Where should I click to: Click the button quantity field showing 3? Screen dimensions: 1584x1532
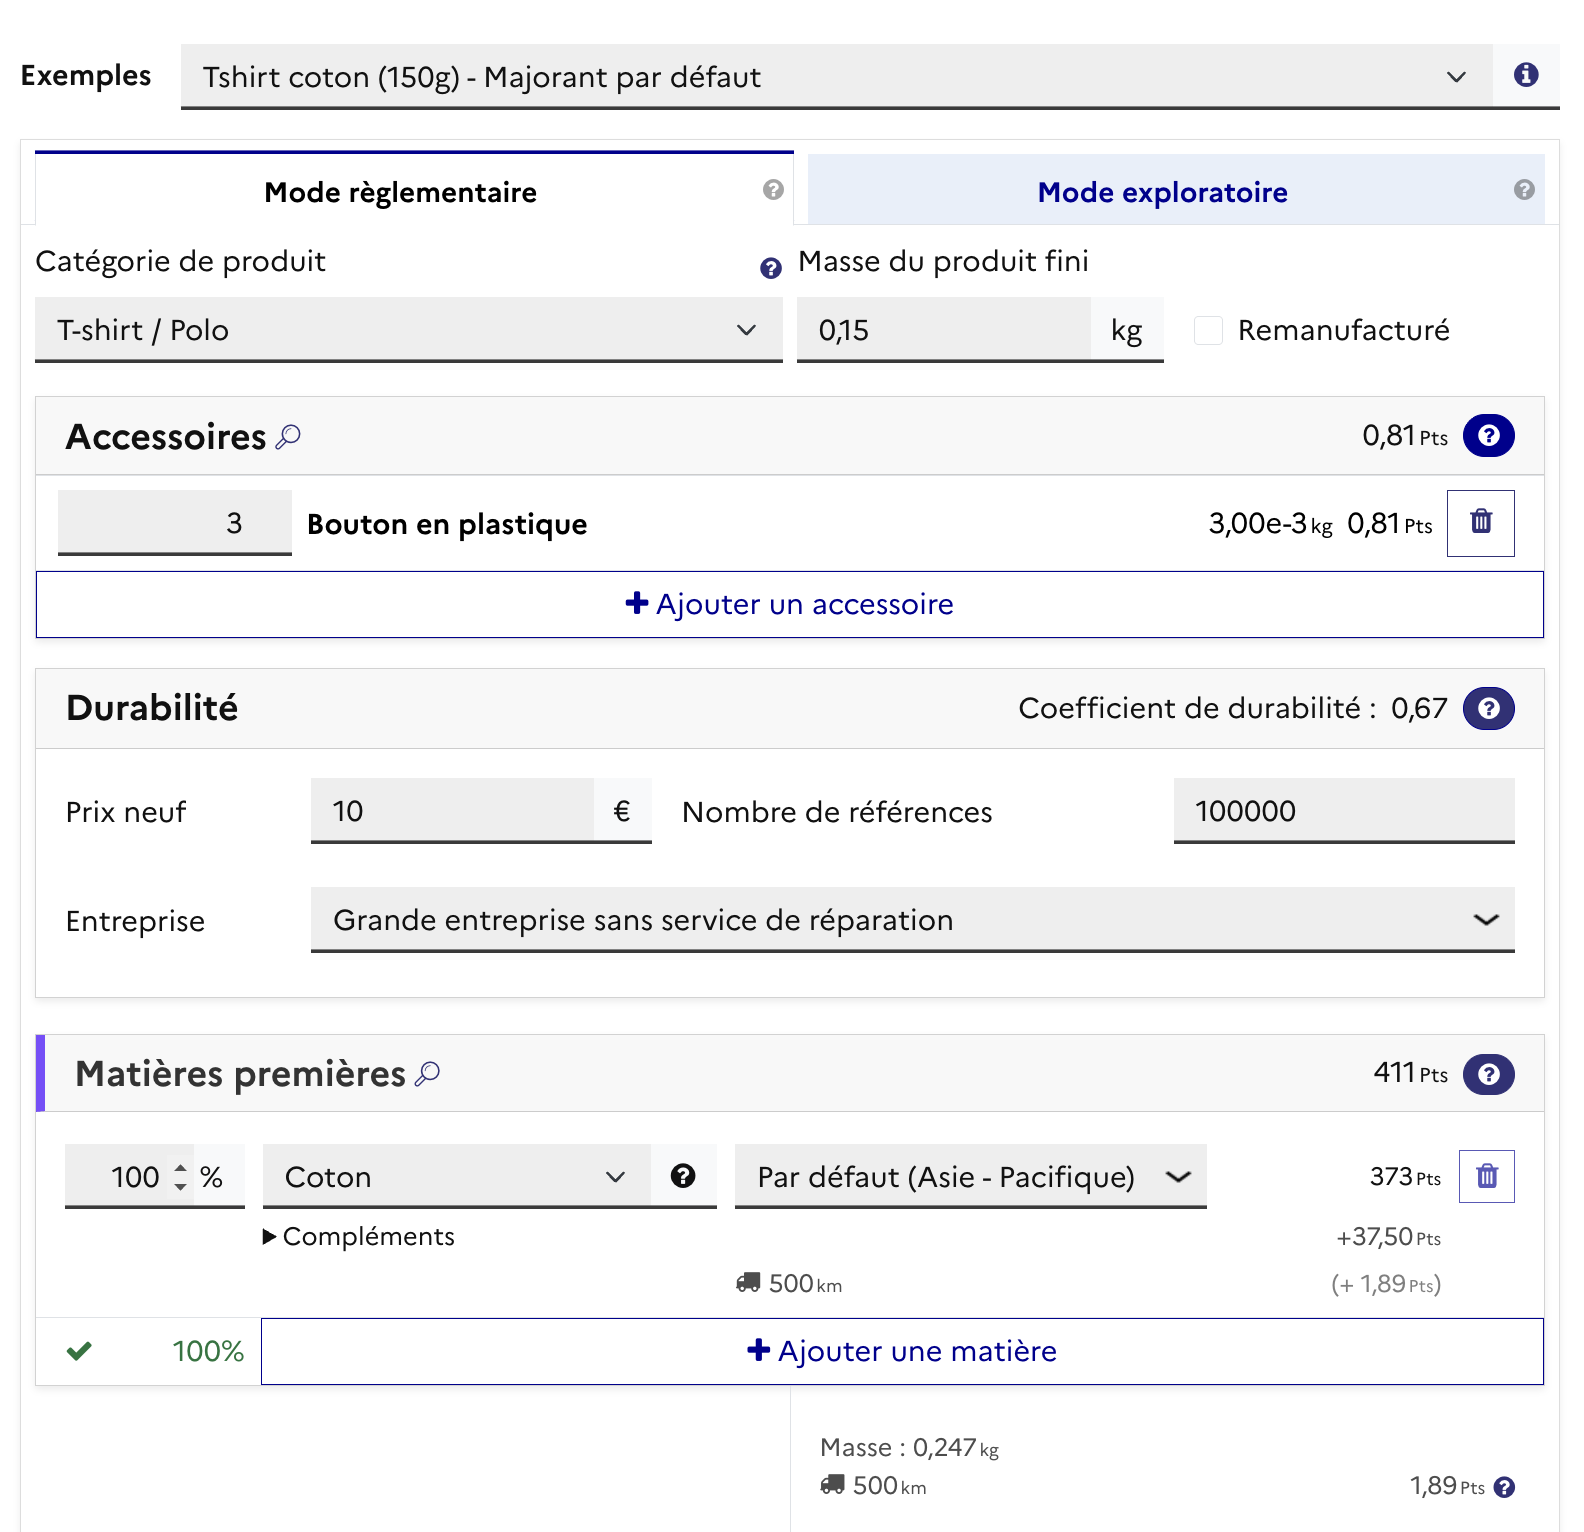[175, 523]
